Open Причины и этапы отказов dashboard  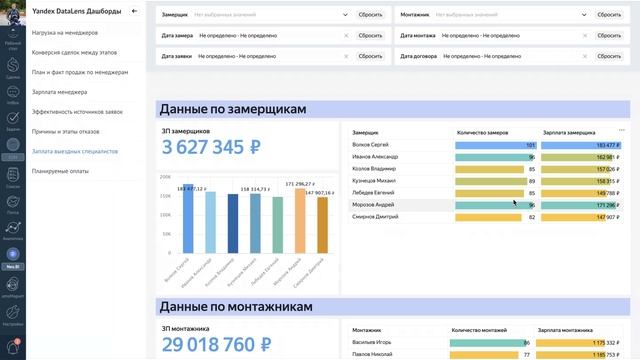(x=66, y=132)
